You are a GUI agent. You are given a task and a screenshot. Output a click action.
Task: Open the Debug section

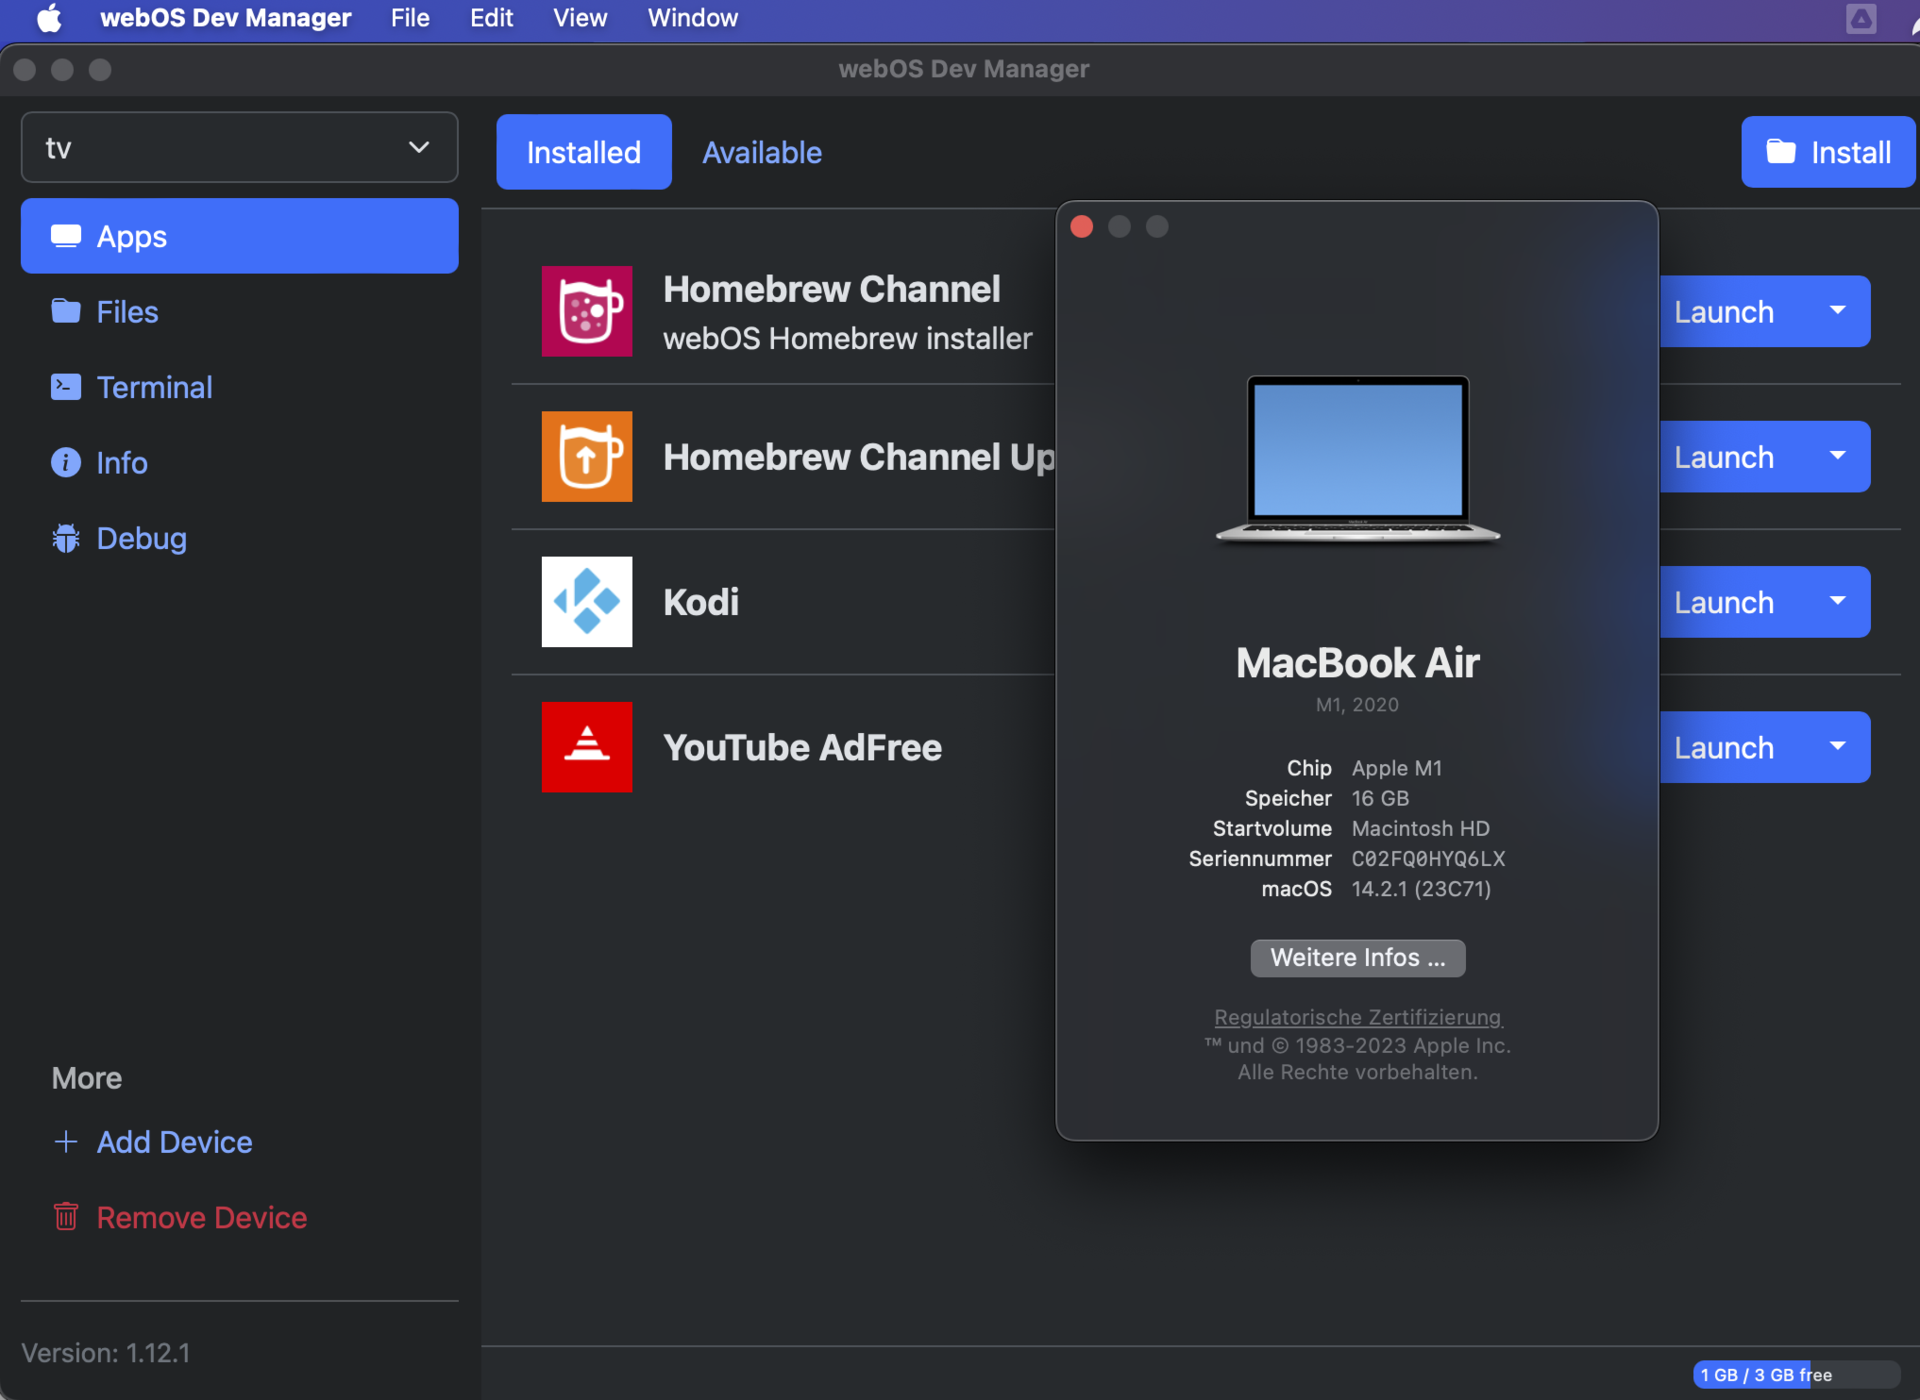click(x=141, y=538)
